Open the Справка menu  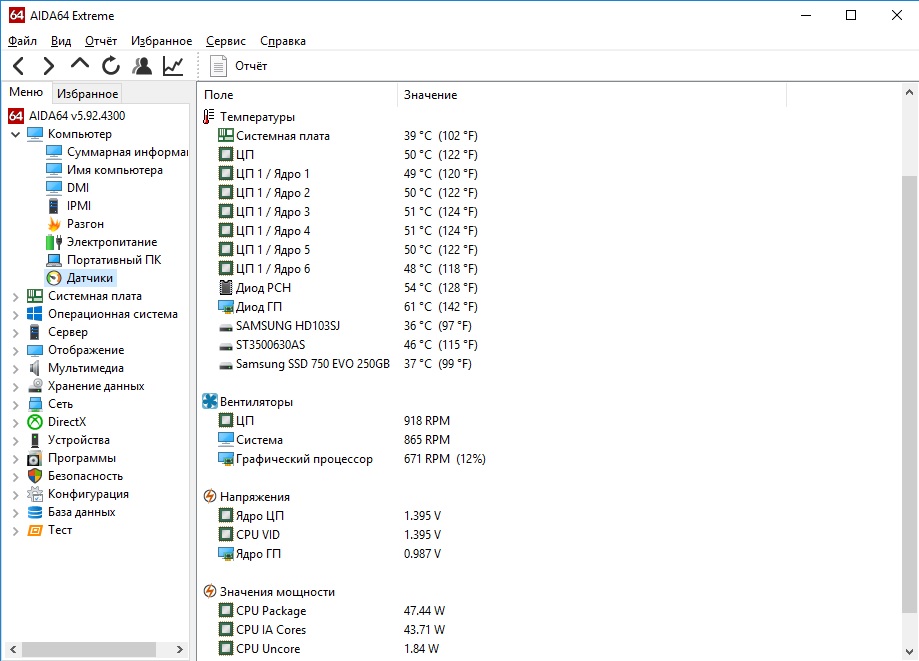pyautogui.click(x=283, y=41)
